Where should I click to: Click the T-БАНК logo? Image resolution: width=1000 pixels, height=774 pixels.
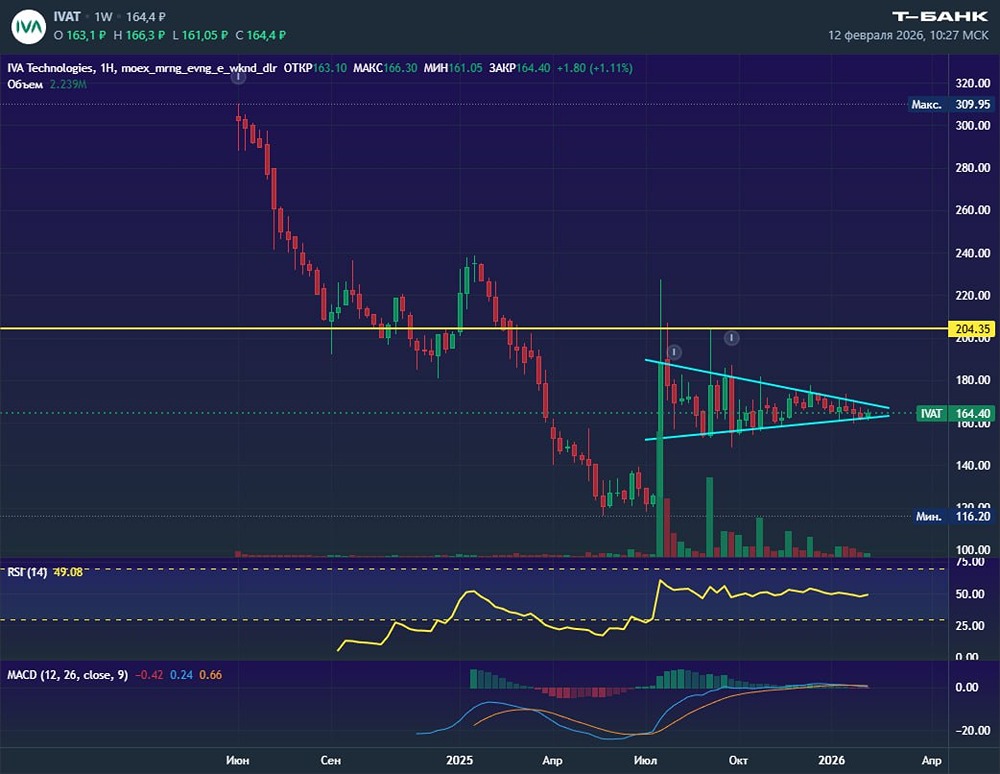coord(940,16)
